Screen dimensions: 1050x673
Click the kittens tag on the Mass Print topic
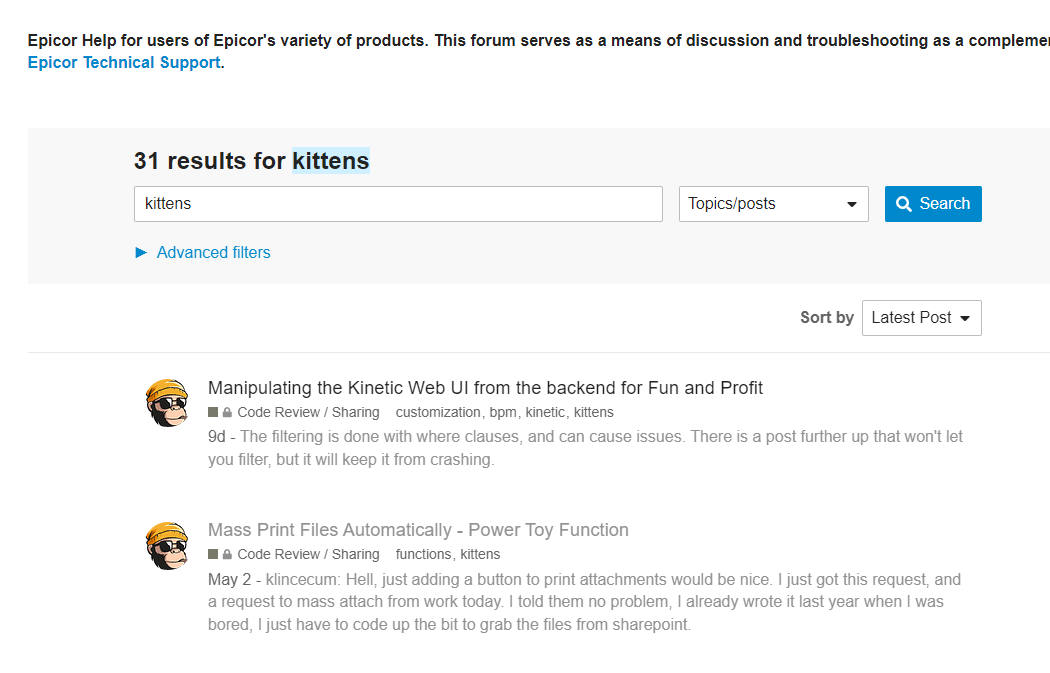[x=480, y=554]
